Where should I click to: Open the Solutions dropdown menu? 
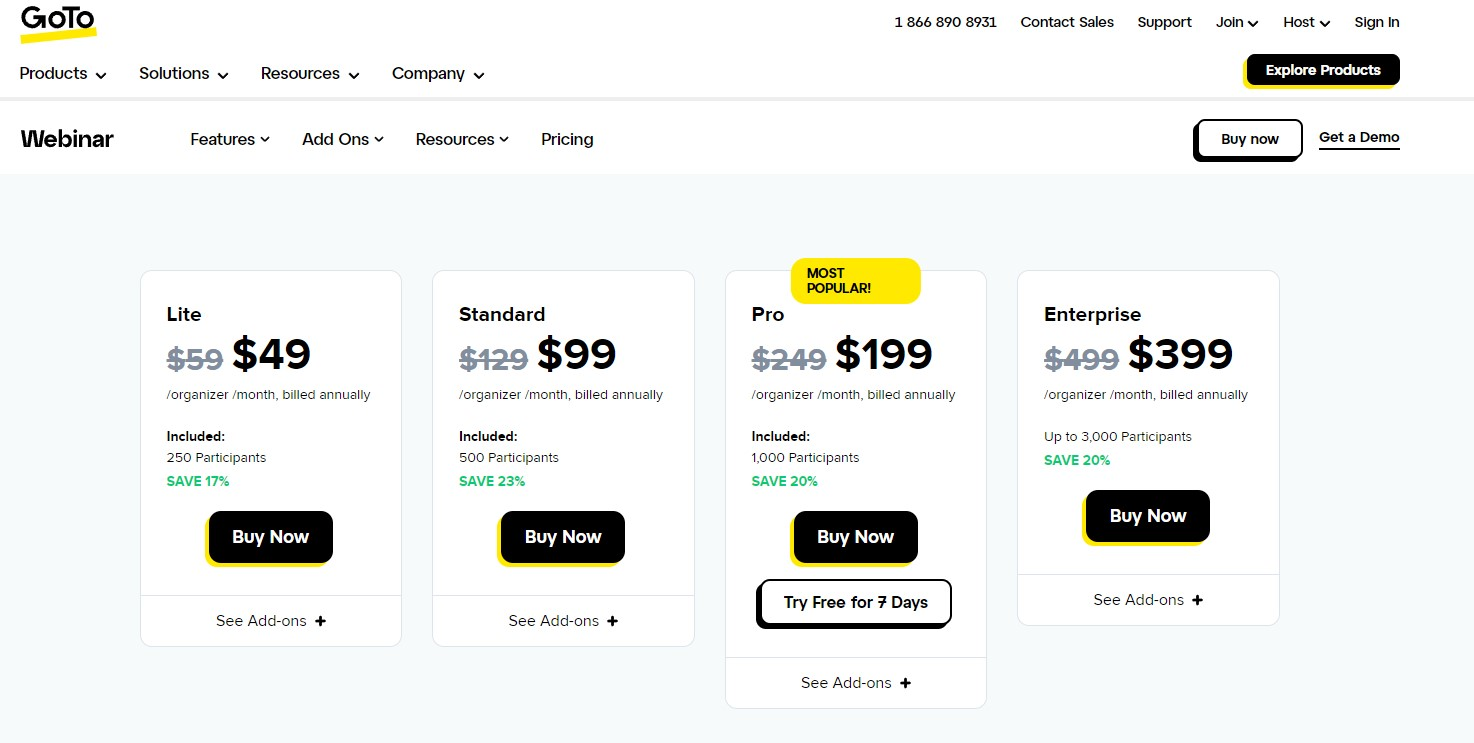click(184, 74)
